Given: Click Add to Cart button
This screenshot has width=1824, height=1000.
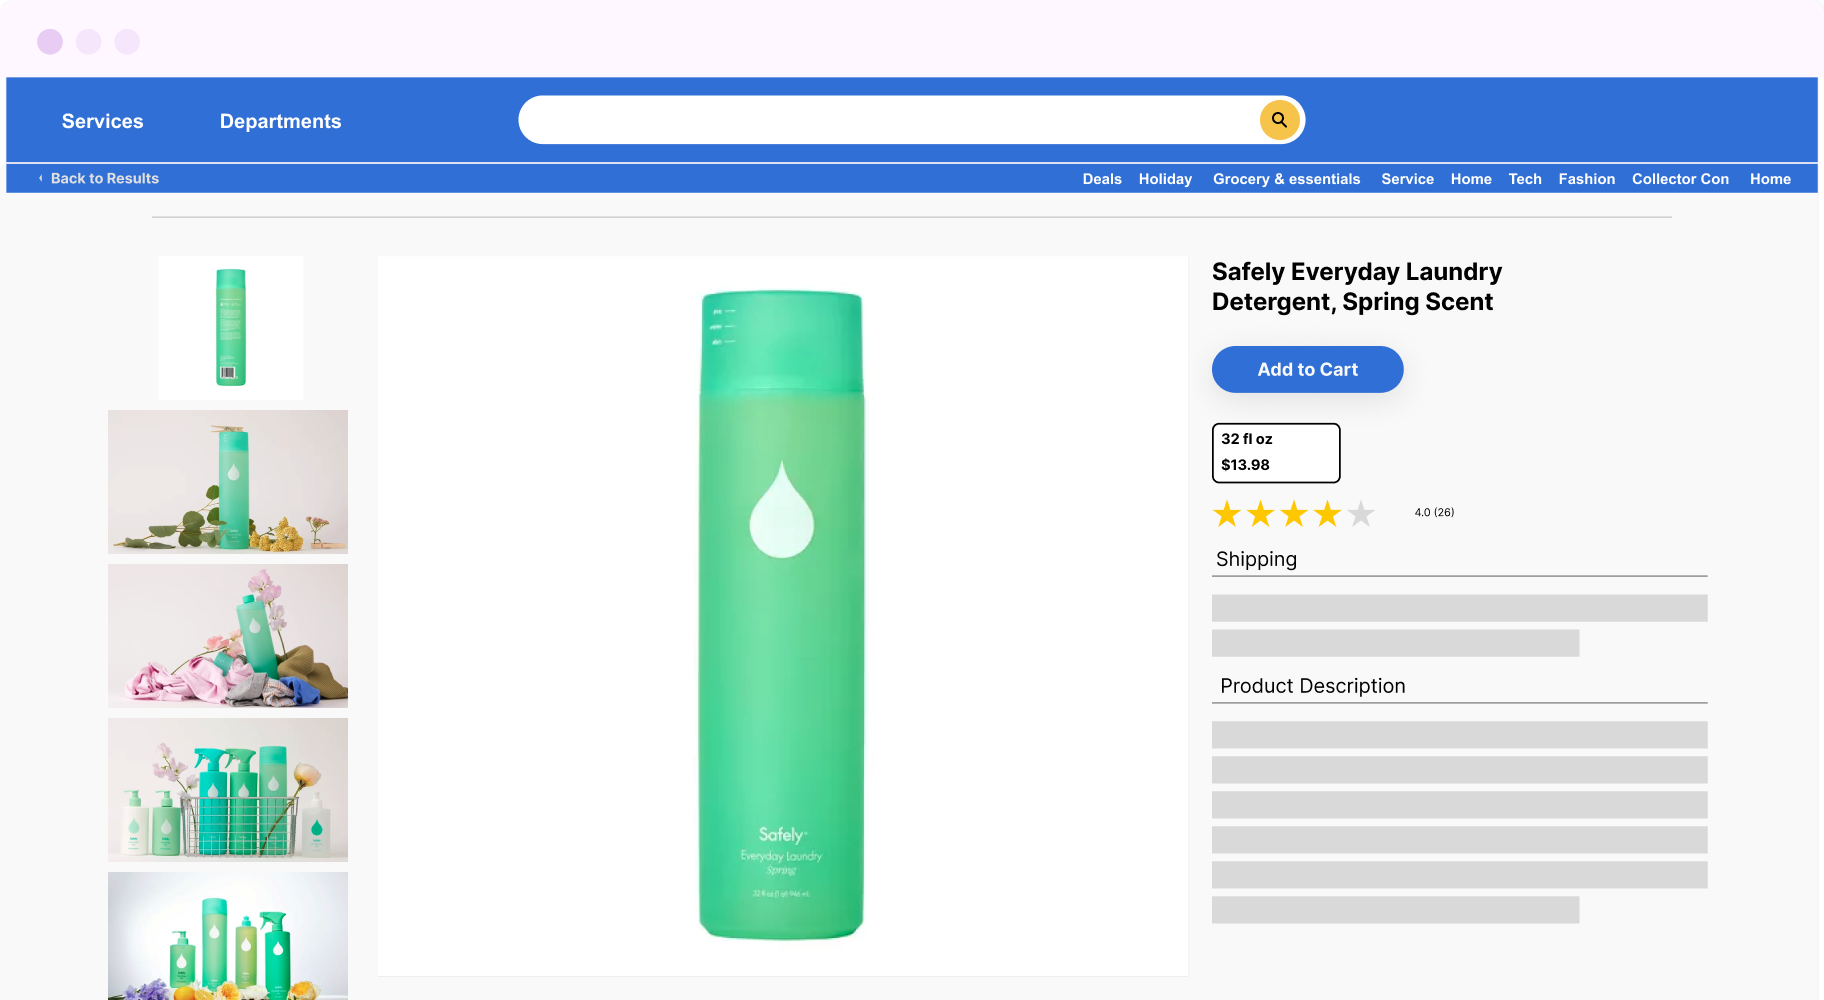Looking at the screenshot, I should 1307,369.
